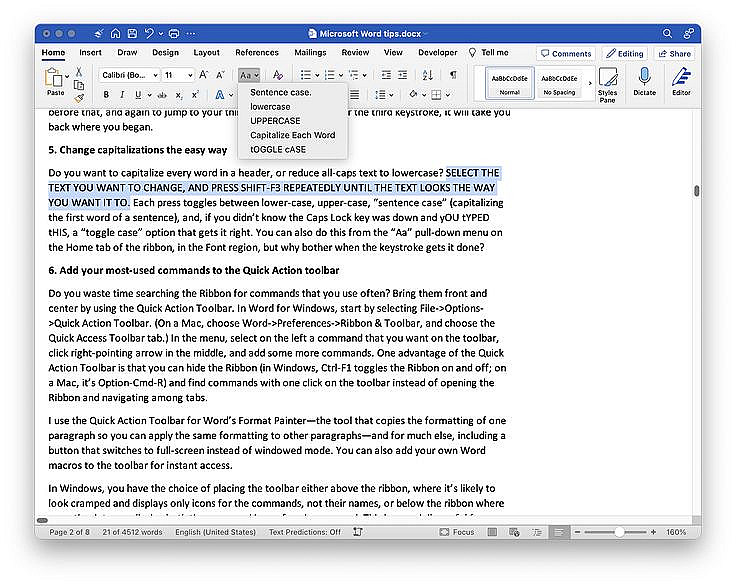Activate the Format Painter brush
Viewport: 736px width, 585px height.
tap(79, 98)
